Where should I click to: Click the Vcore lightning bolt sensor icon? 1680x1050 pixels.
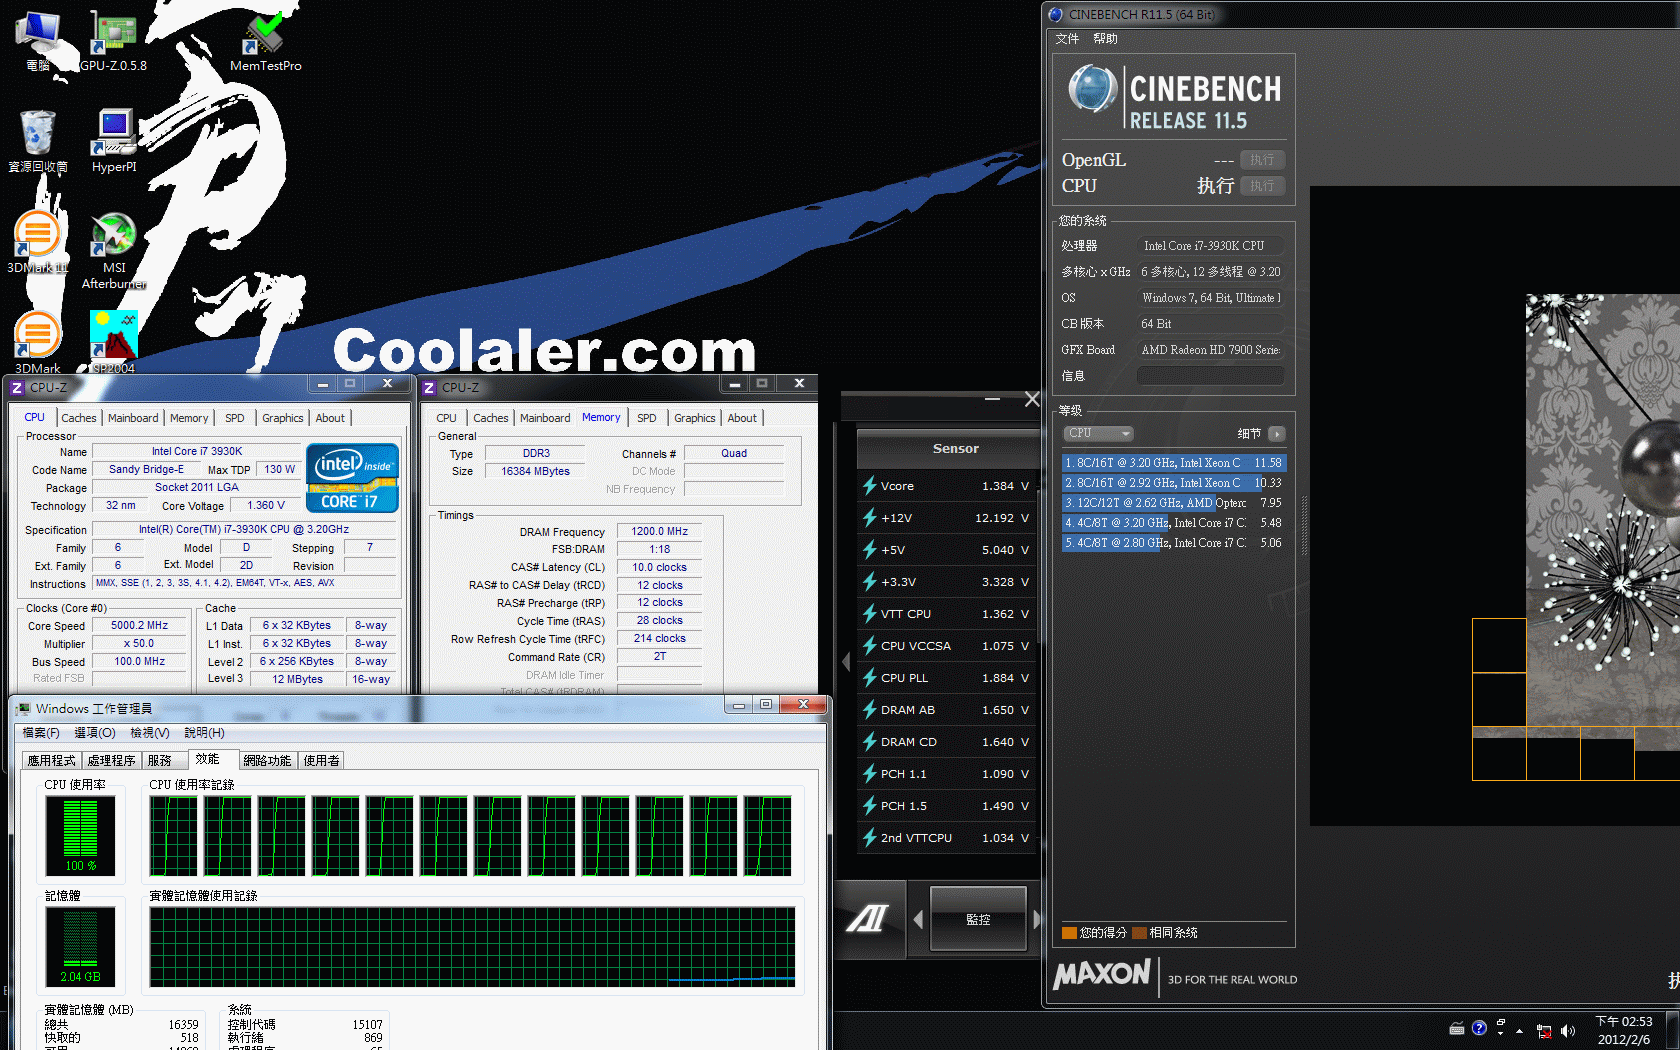(870, 486)
